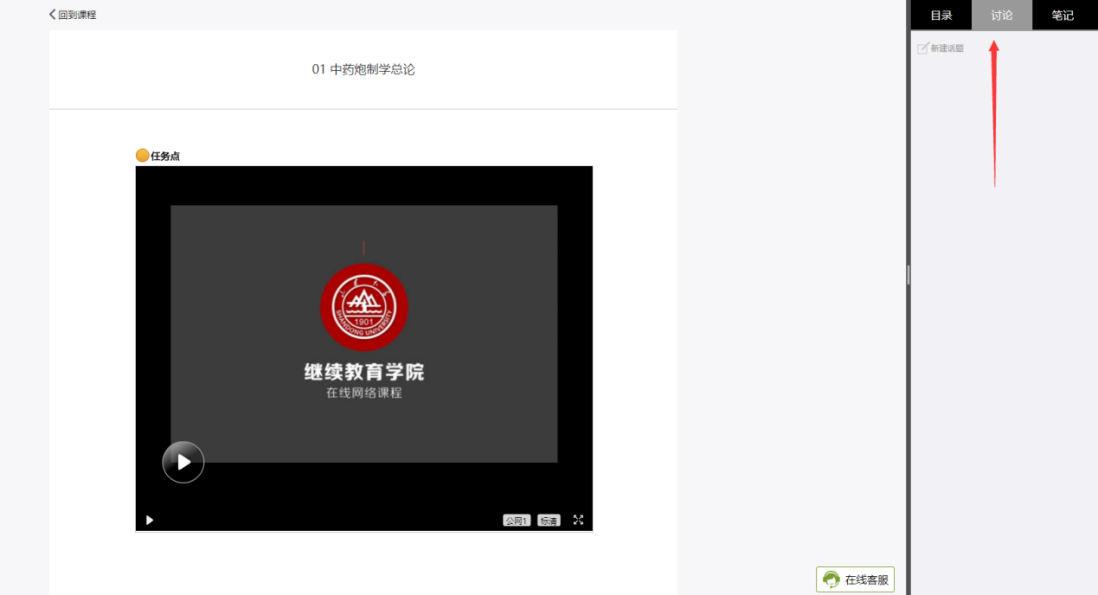The height and width of the screenshot is (595, 1098).
Task: Open the 公网1 network line selector
Action: [x=516, y=520]
